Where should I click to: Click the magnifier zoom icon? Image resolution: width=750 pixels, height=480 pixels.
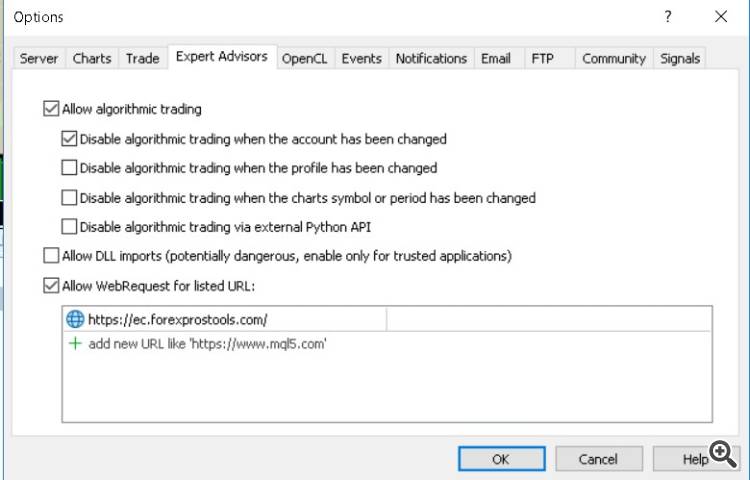[x=721, y=455]
